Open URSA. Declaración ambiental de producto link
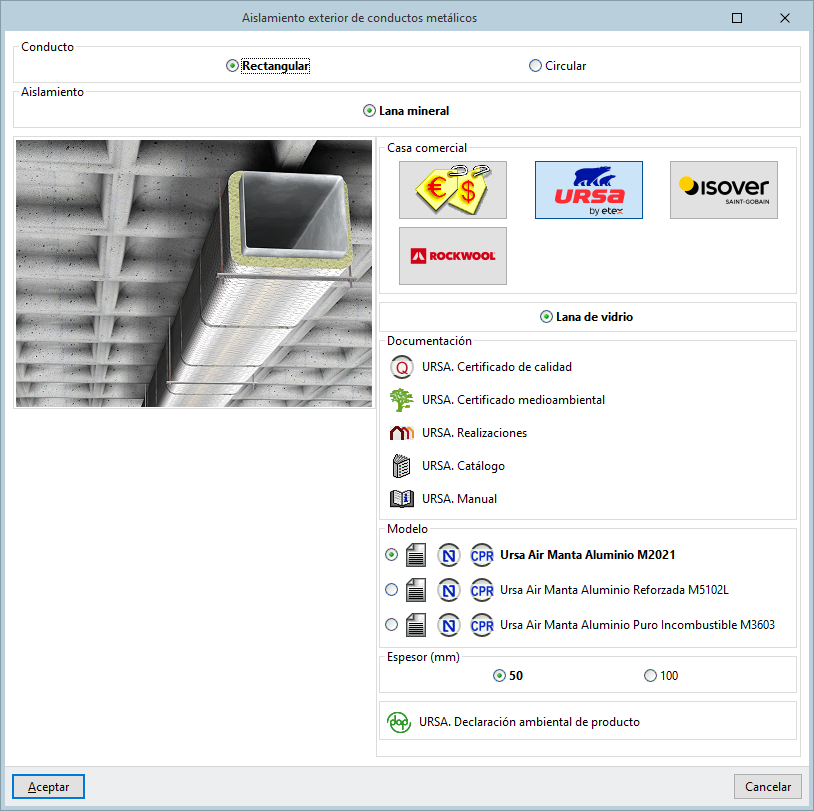Image resolution: width=814 pixels, height=811 pixels. [529, 722]
